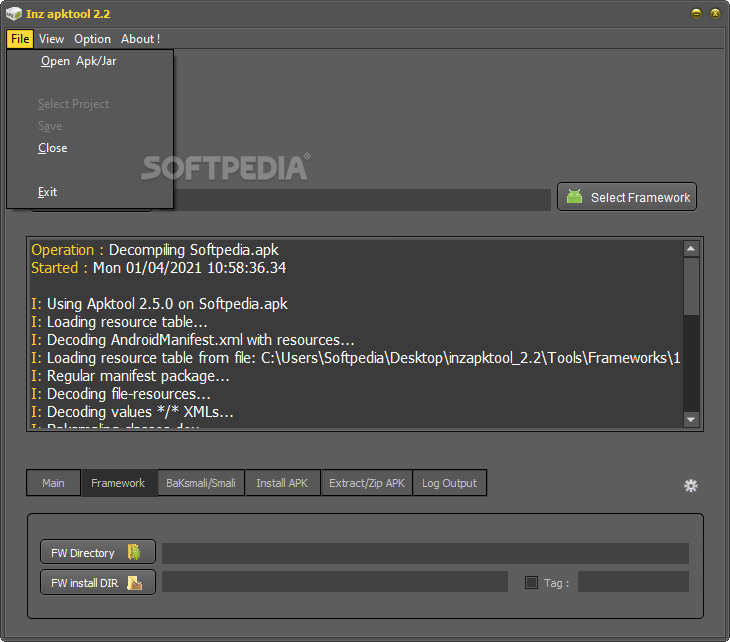This screenshot has height=642, width=730.
Task: Click the 'Loading resource table...' log line
Action: [119, 322]
